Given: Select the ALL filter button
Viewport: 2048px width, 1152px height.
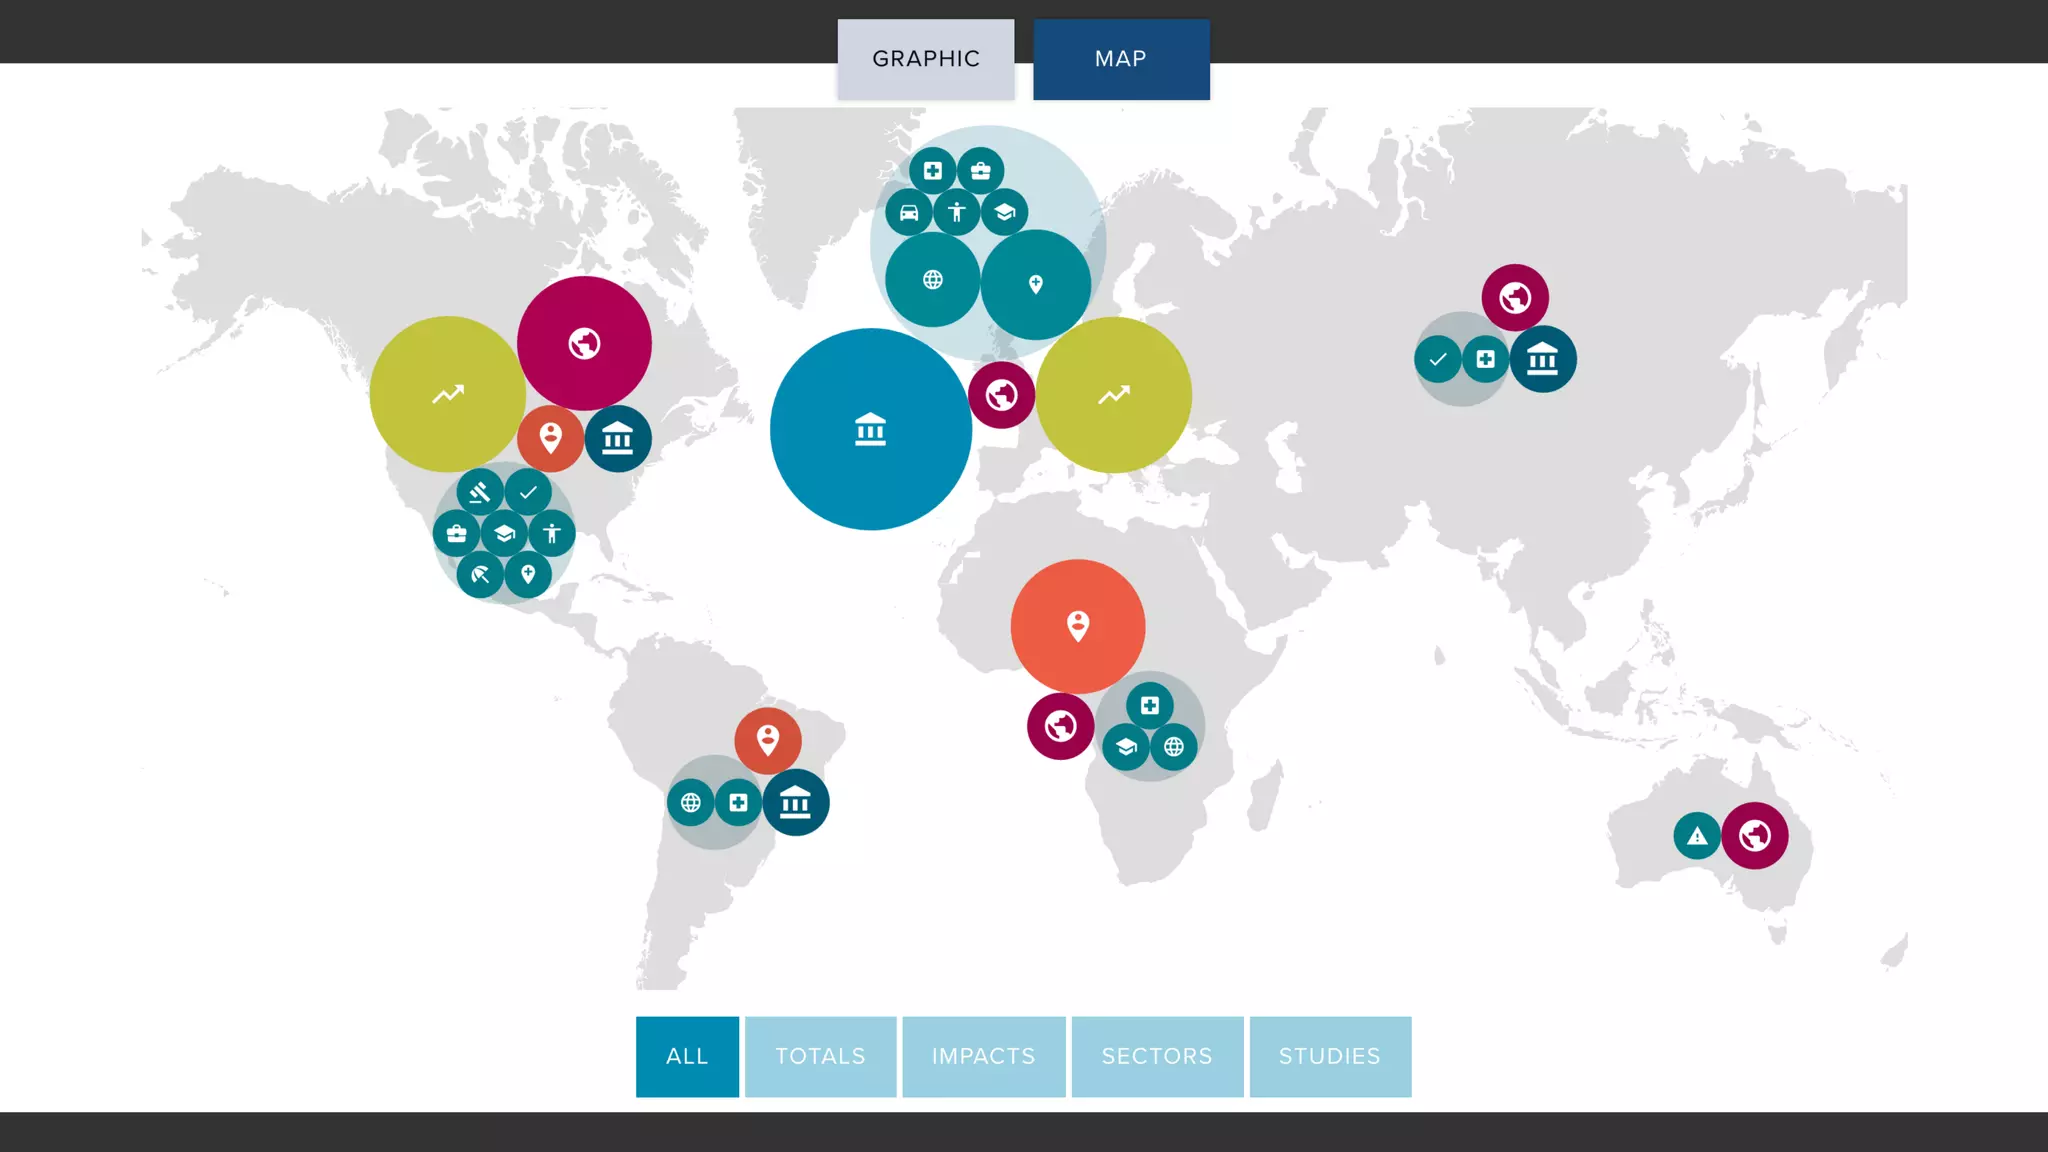Looking at the screenshot, I should [687, 1056].
